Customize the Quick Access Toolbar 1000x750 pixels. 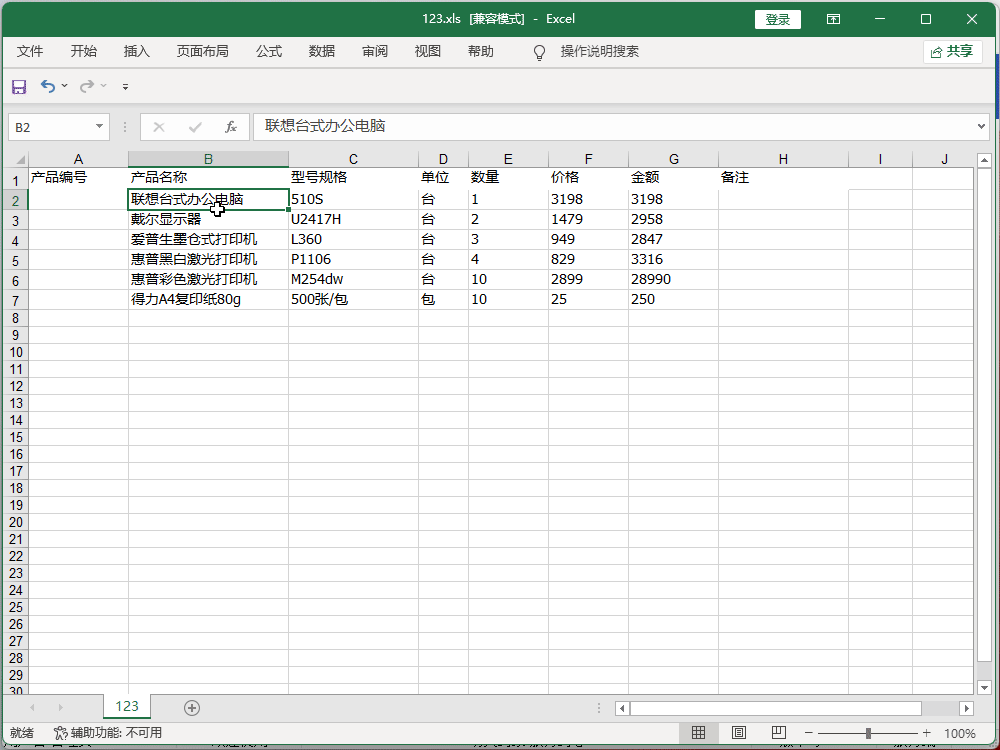tap(125, 87)
